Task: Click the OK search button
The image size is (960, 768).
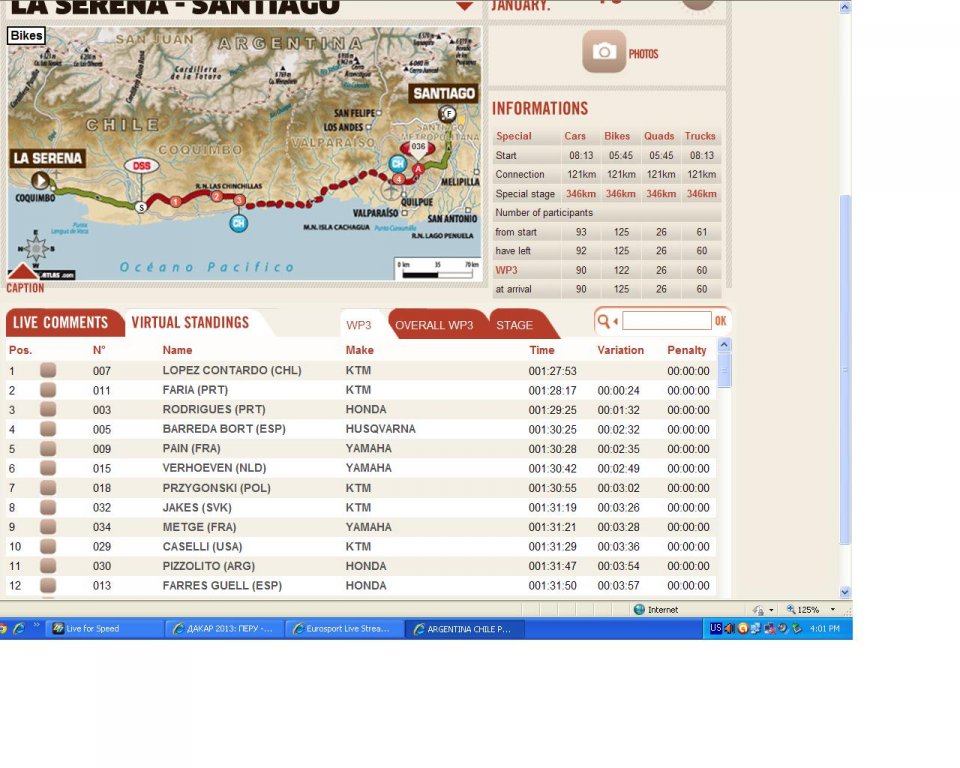Action: [x=721, y=321]
